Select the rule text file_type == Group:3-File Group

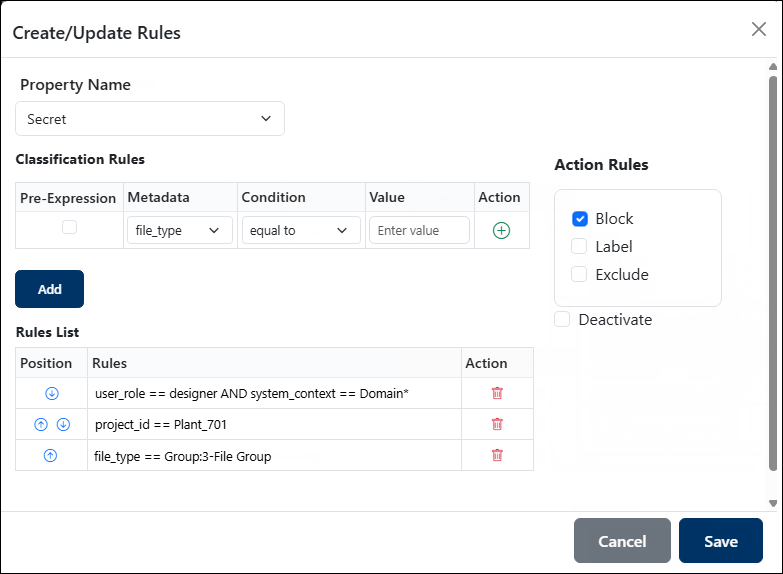coord(183,456)
